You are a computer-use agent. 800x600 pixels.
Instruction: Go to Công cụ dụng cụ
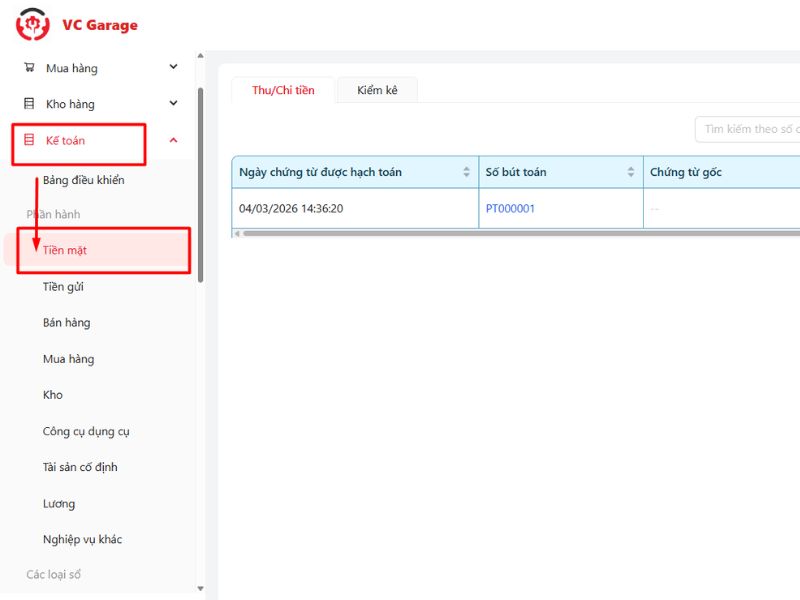[86, 432]
